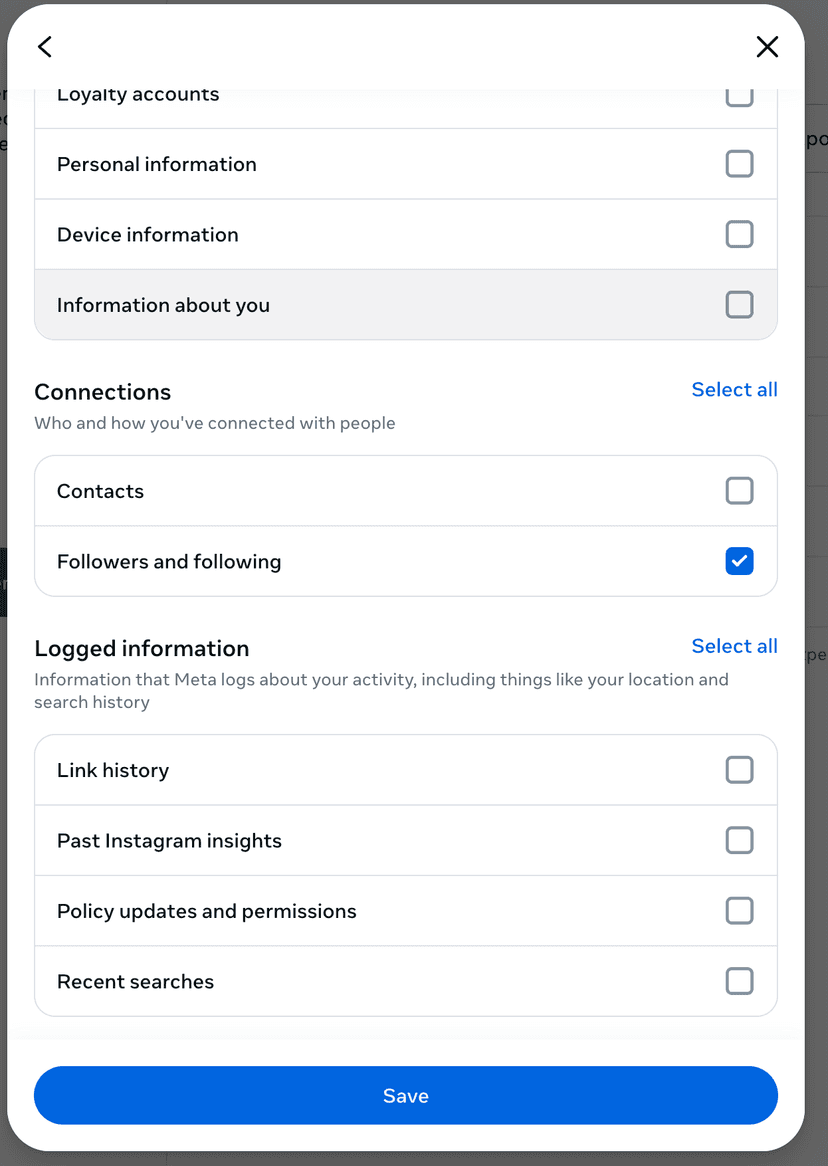Click the Contacts row label
This screenshot has height=1166, width=828.
click(100, 490)
